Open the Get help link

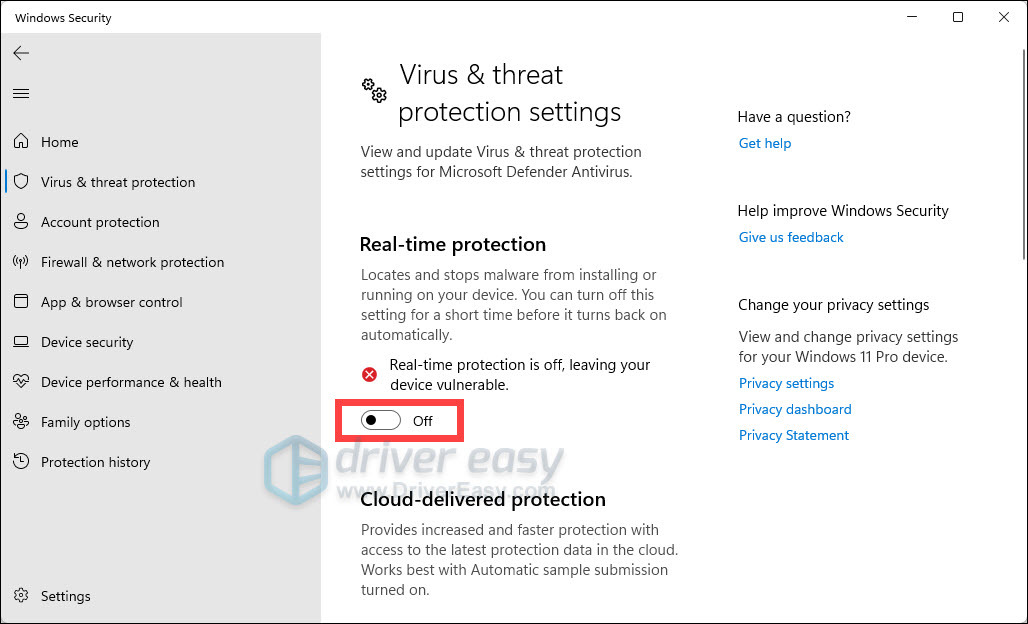click(x=764, y=143)
